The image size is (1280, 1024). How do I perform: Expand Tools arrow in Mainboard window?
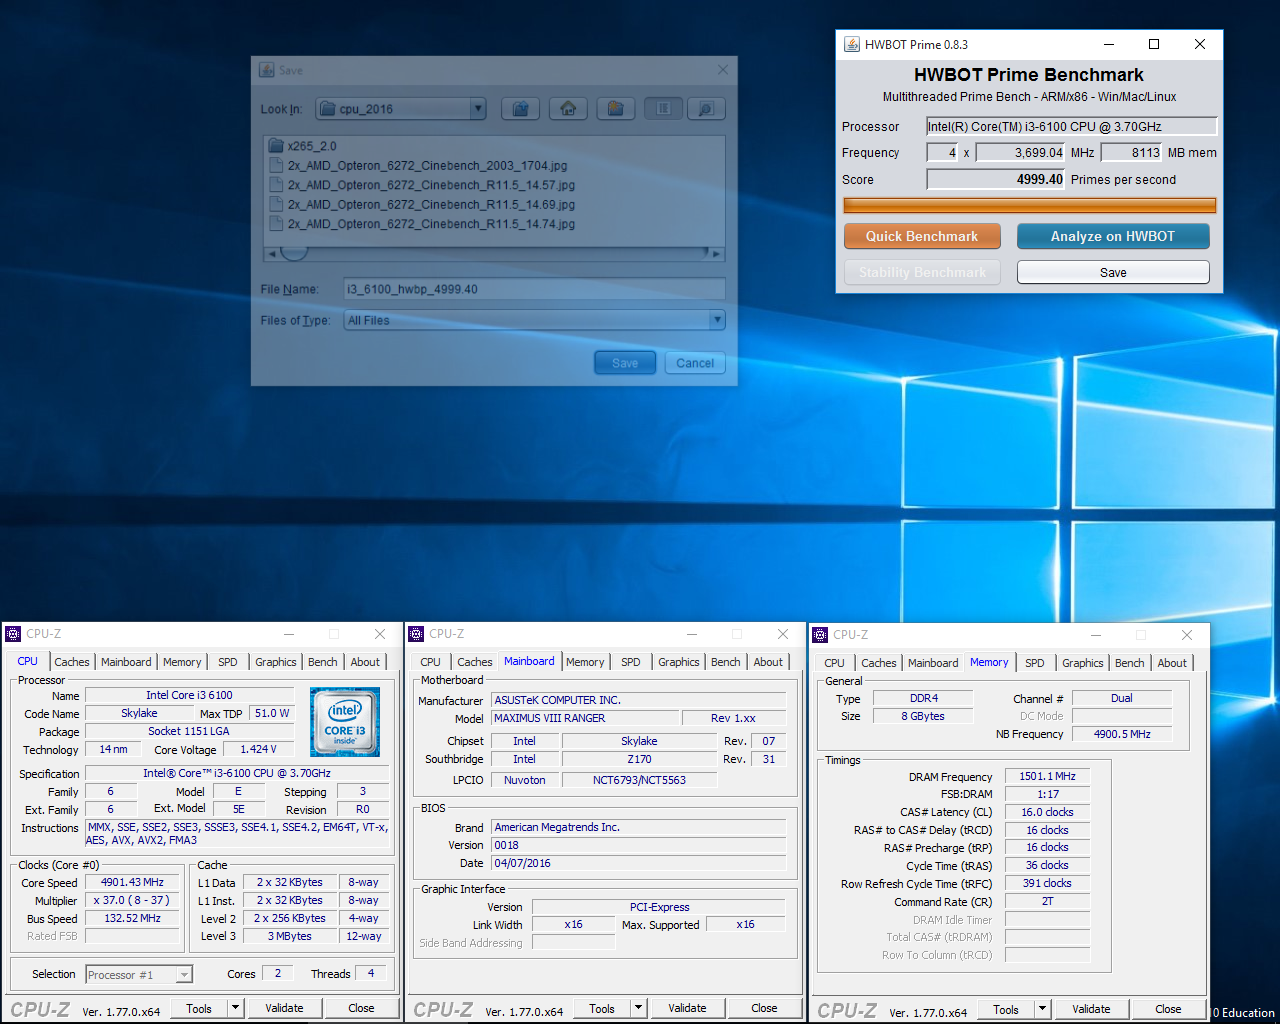639,1008
